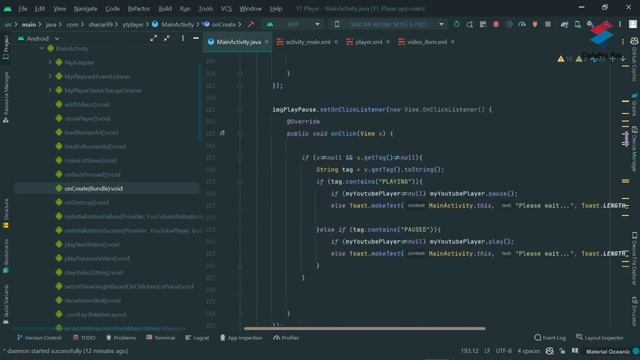Screen dimensions: 640x360
Task: Click the UTF-8 encoding status item
Action: click(x=503, y=351)
